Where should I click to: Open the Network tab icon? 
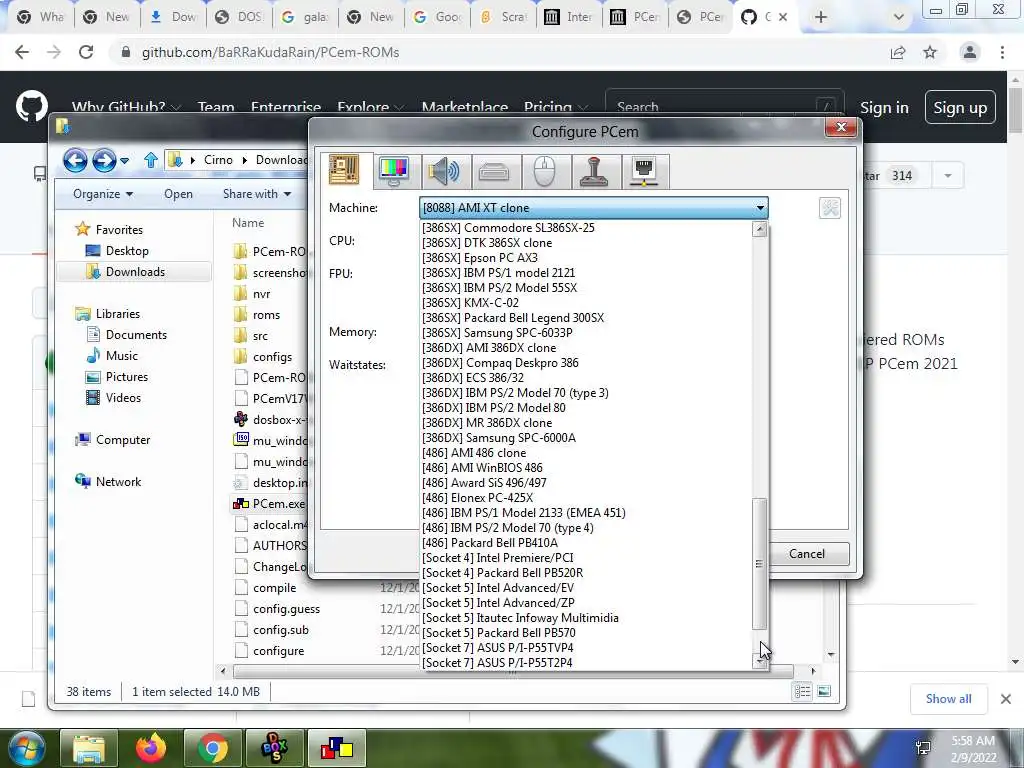[645, 171]
